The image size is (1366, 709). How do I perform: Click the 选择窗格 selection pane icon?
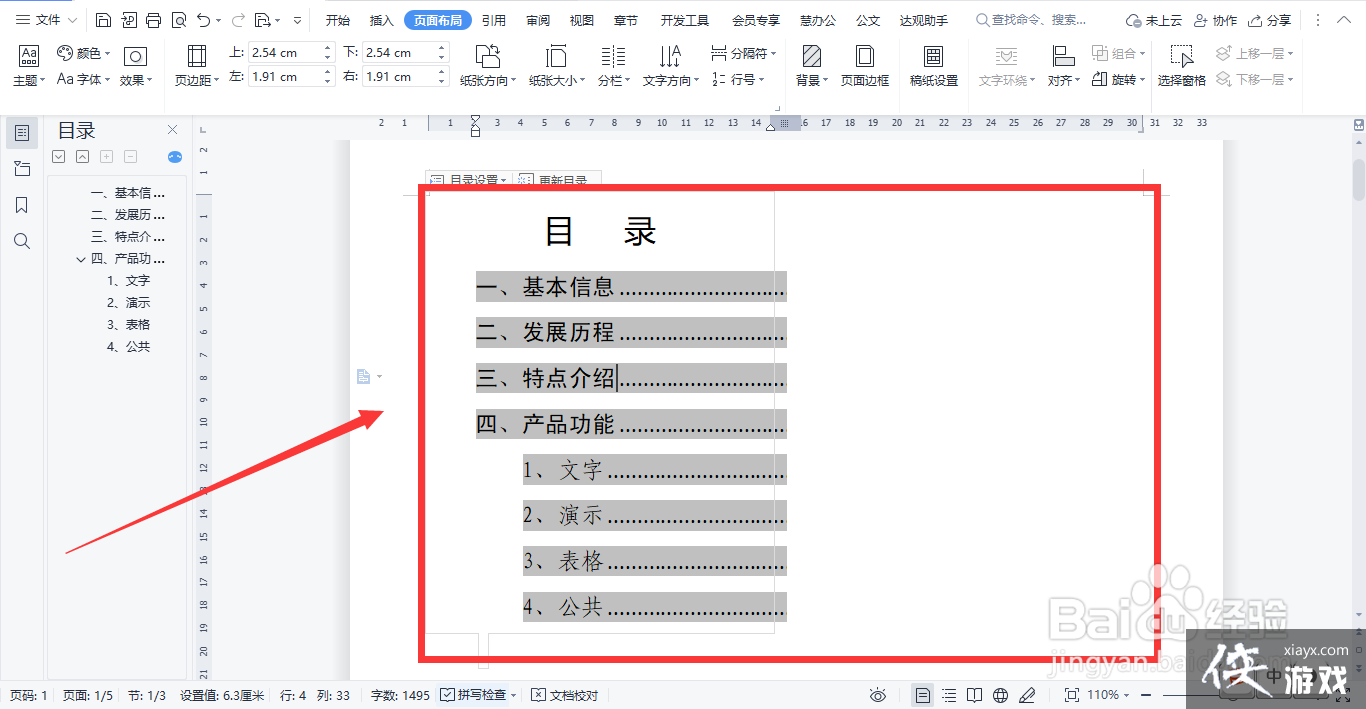coord(1181,65)
